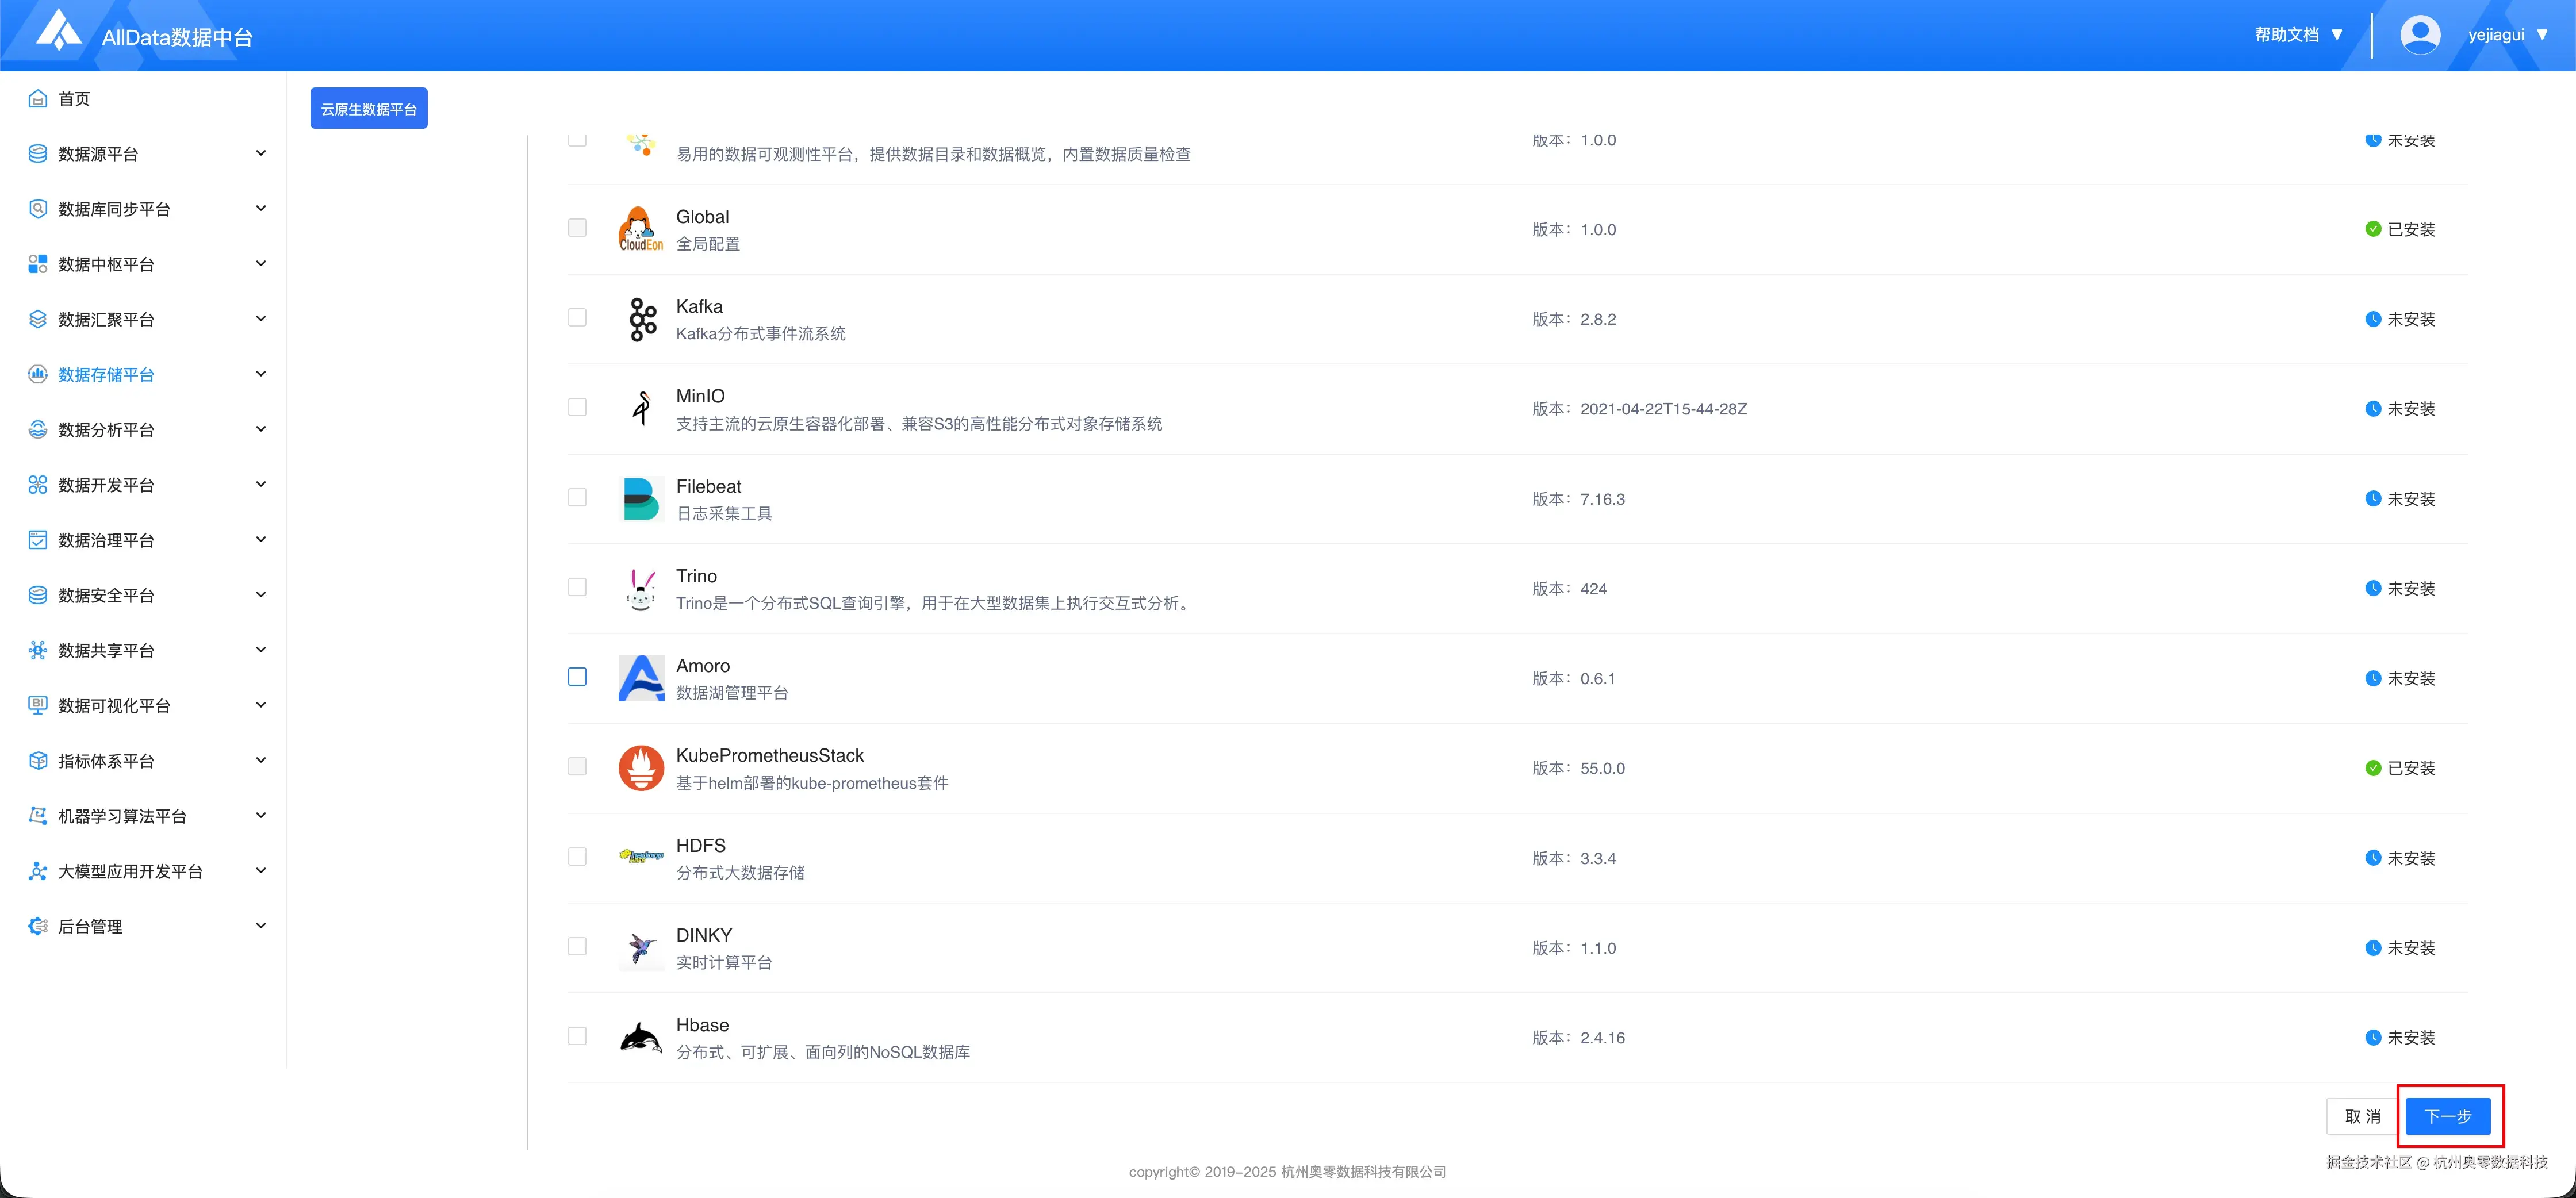The height and width of the screenshot is (1198, 2576).
Task: Select the HDFS checkbox
Action: click(577, 857)
